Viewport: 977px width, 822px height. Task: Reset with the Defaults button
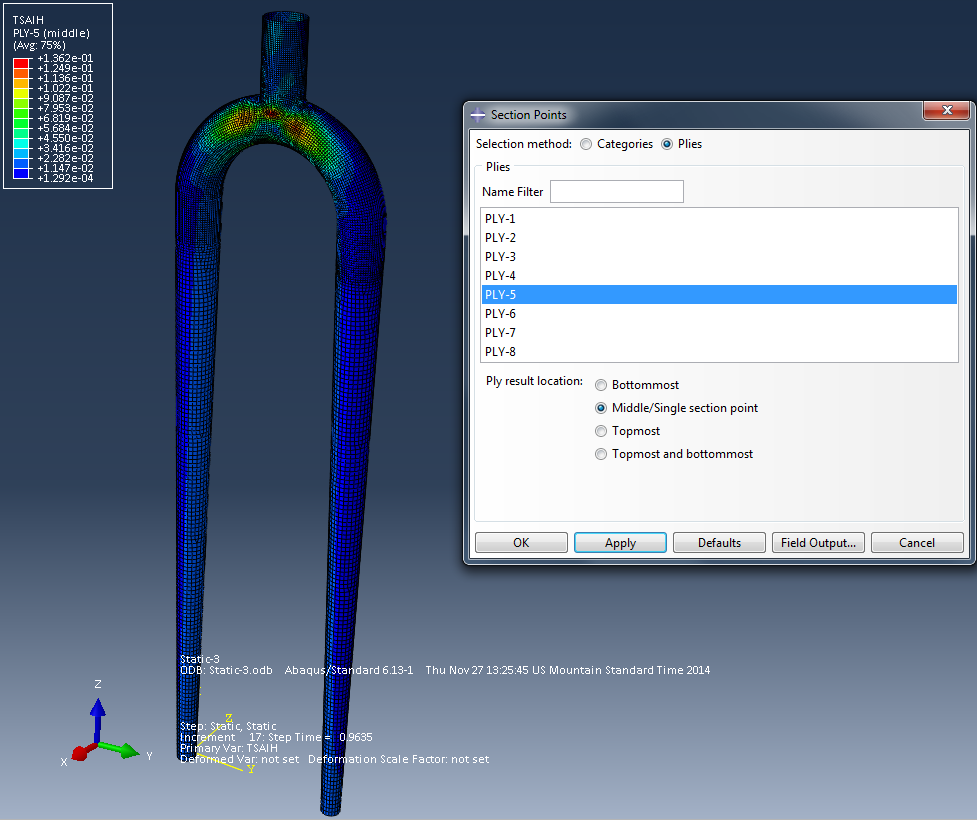tap(719, 543)
